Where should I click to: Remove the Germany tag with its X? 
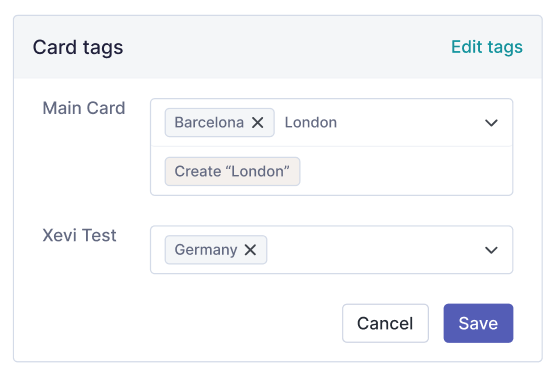pyautogui.click(x=250, y=250)
